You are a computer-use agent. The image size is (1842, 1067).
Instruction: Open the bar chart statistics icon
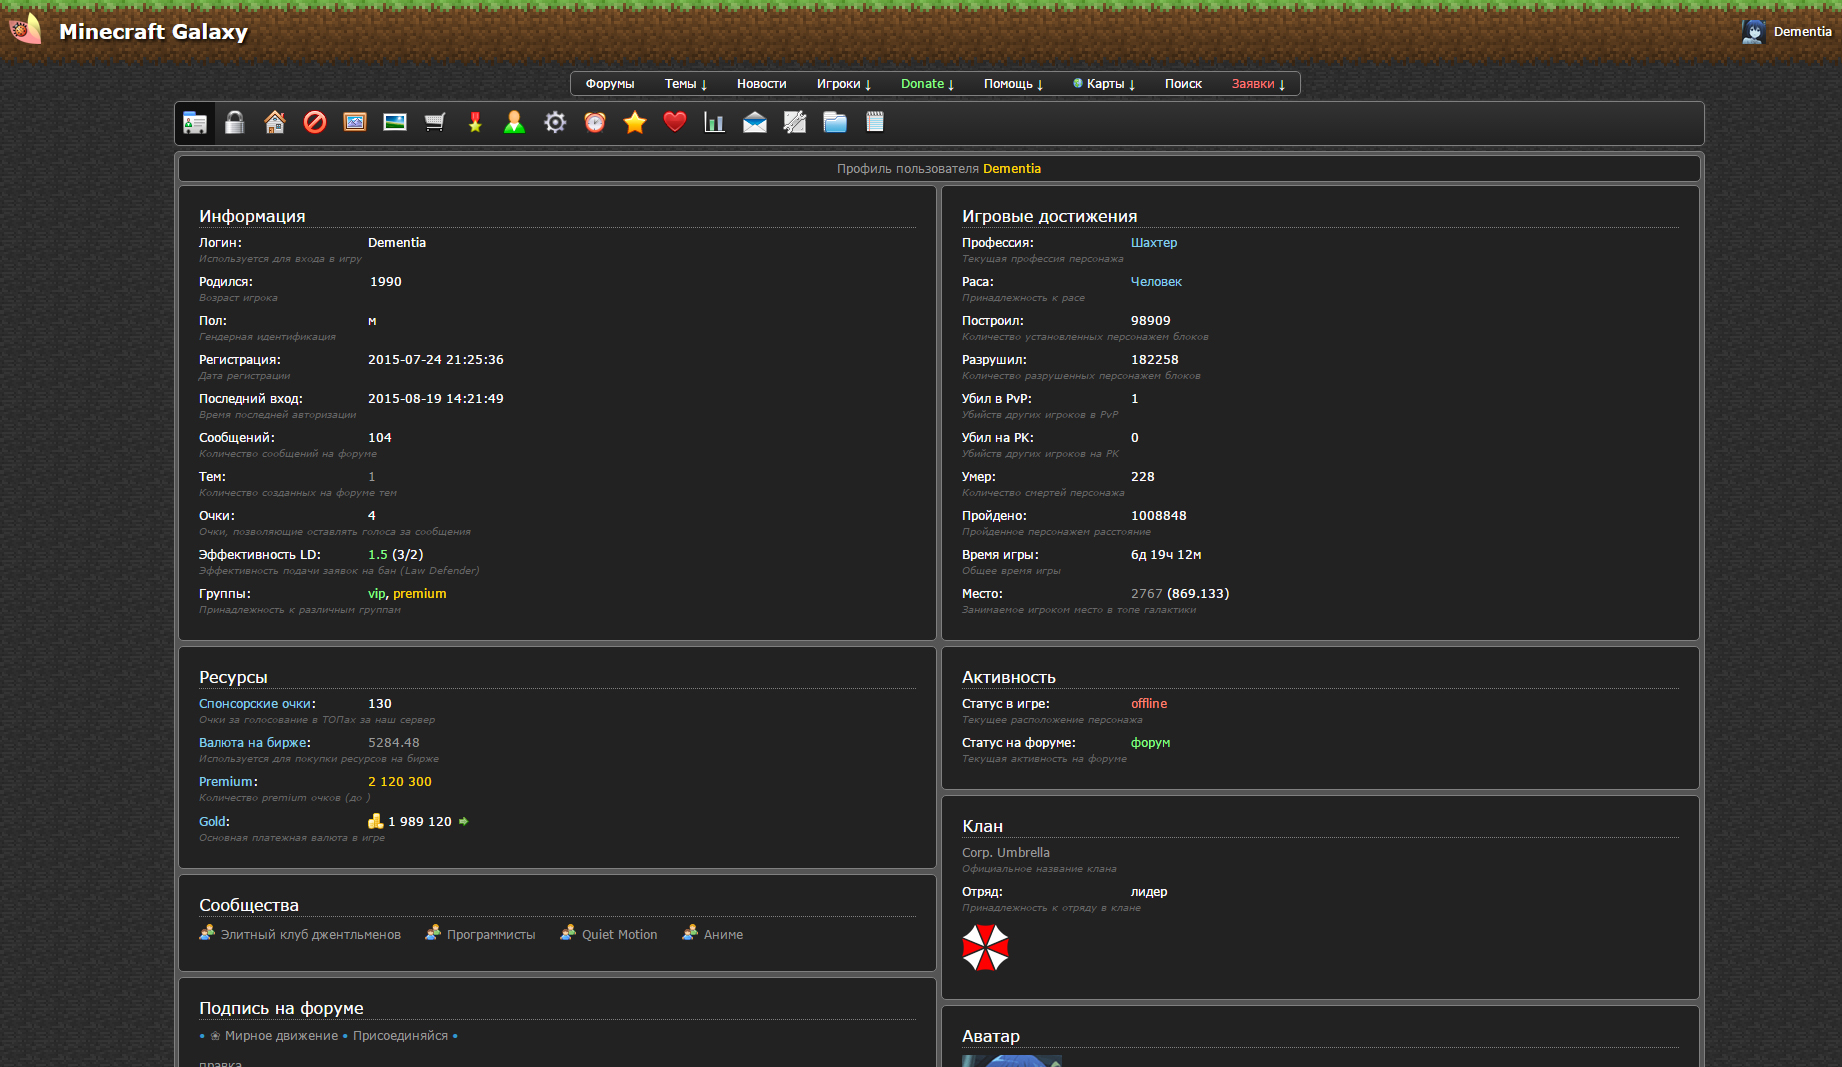[715, 123]
